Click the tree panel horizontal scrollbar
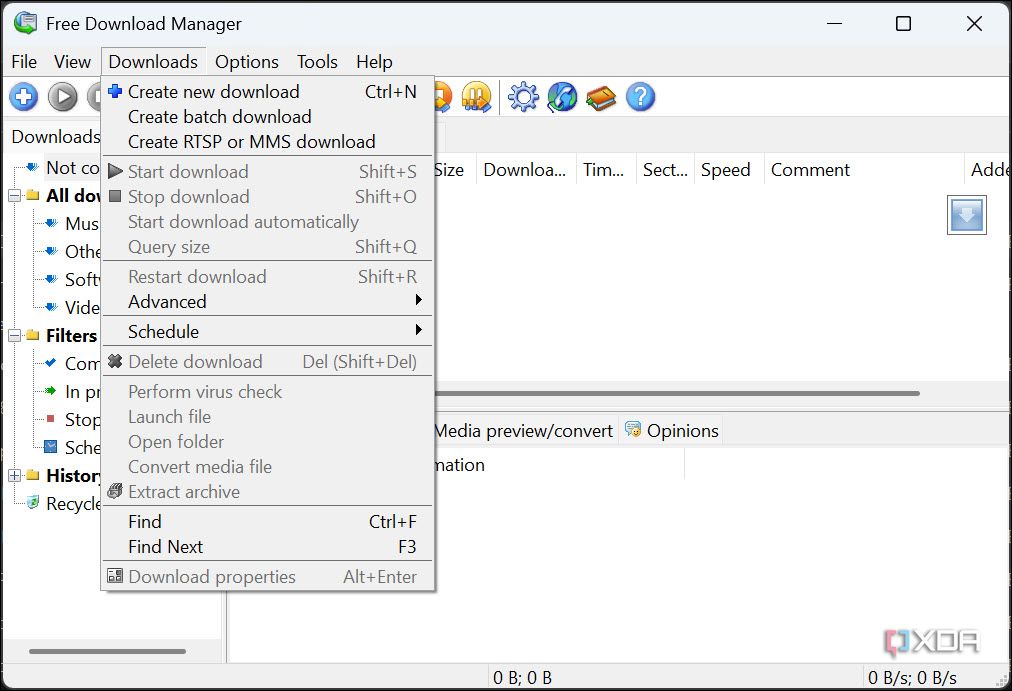 (x=108, y=651)
